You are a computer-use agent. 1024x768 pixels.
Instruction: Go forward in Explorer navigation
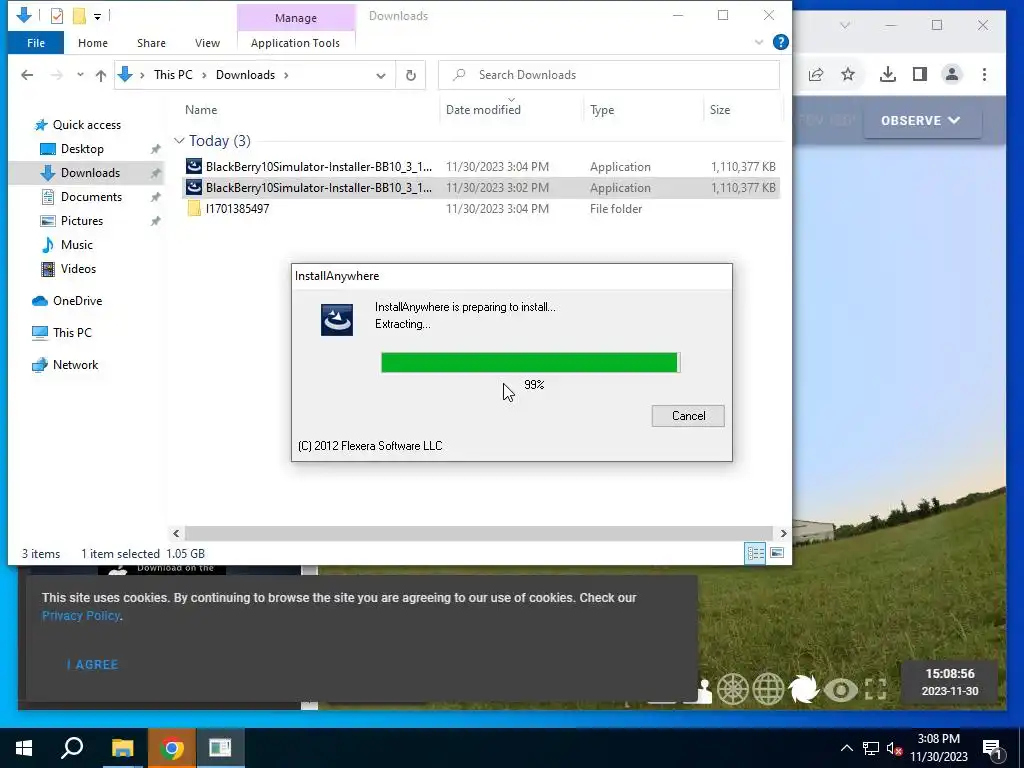pyautogui.click(x=57, y=75)
